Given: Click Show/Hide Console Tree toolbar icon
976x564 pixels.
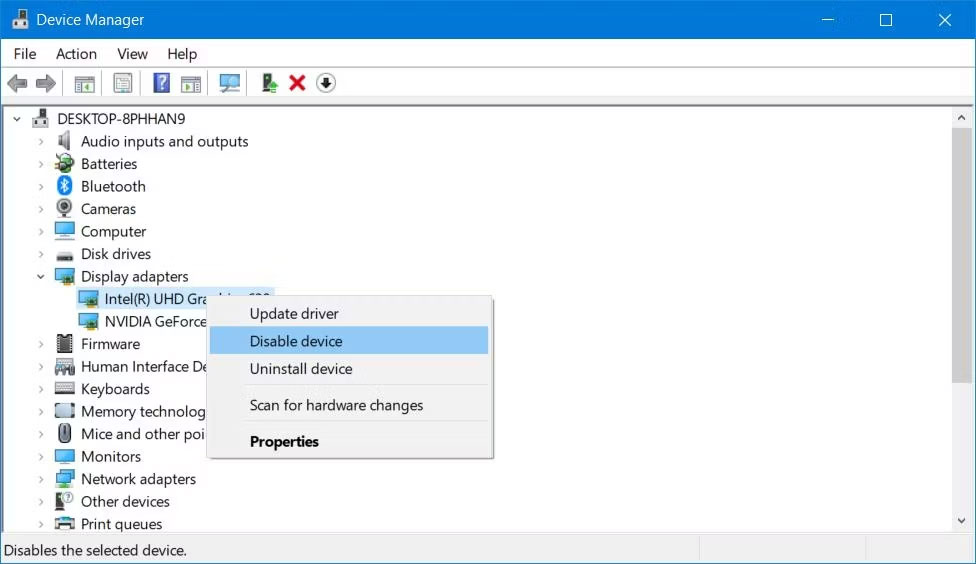Looking at the screenshot, I should [85, 83].
